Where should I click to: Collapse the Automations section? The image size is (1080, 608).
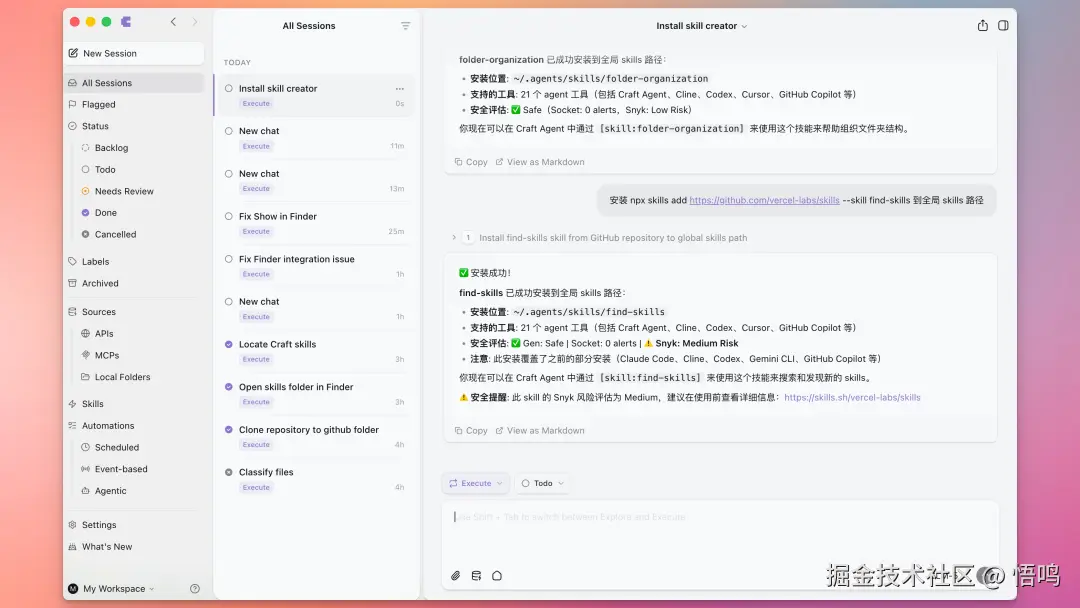[x=107, y=426]
